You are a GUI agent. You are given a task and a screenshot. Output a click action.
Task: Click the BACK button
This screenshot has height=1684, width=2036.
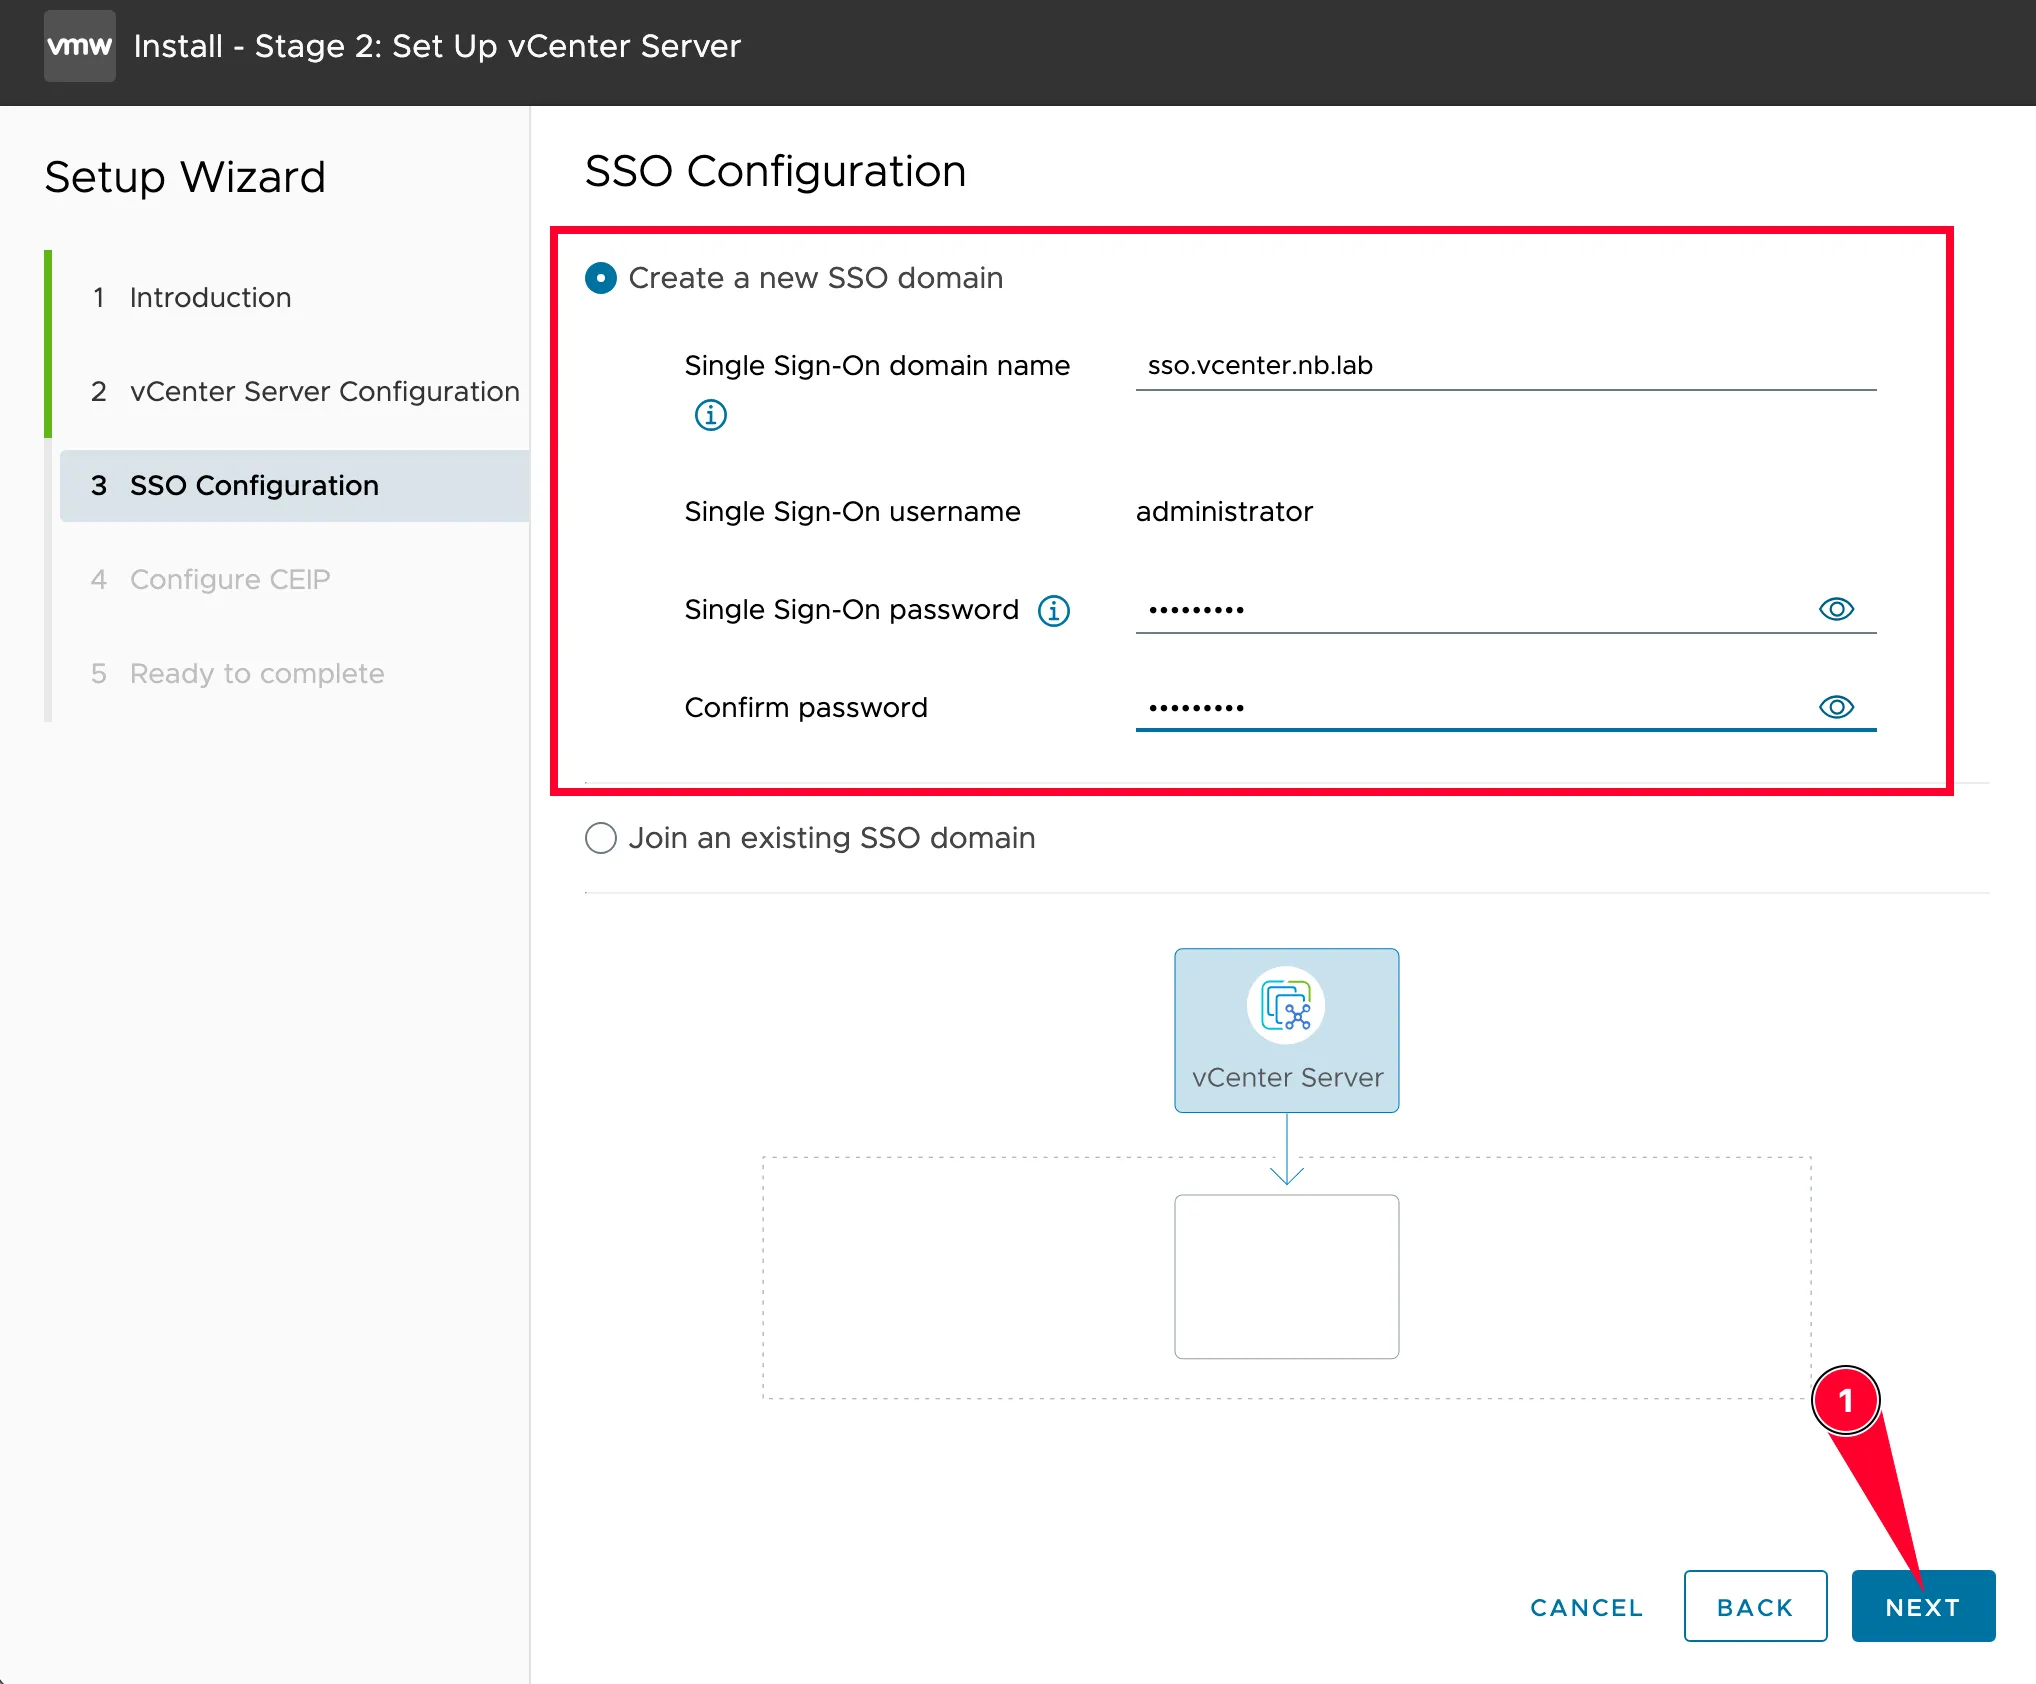point(1755,1606)
